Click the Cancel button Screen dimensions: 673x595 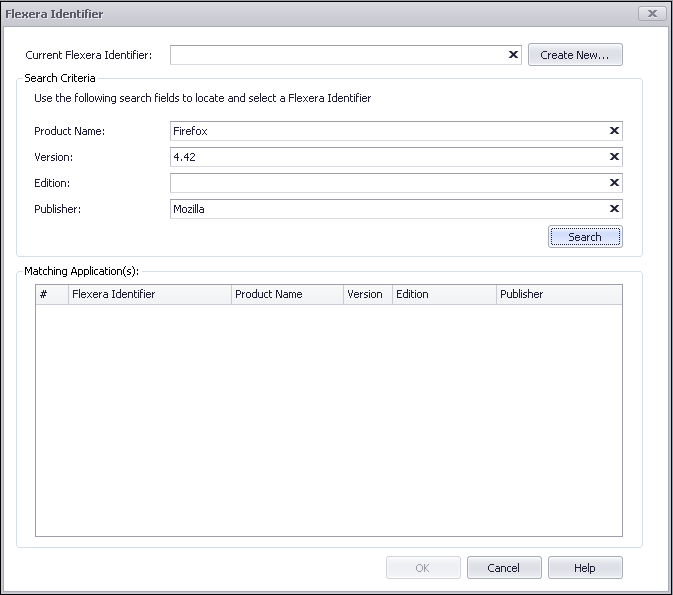[503, 568]
